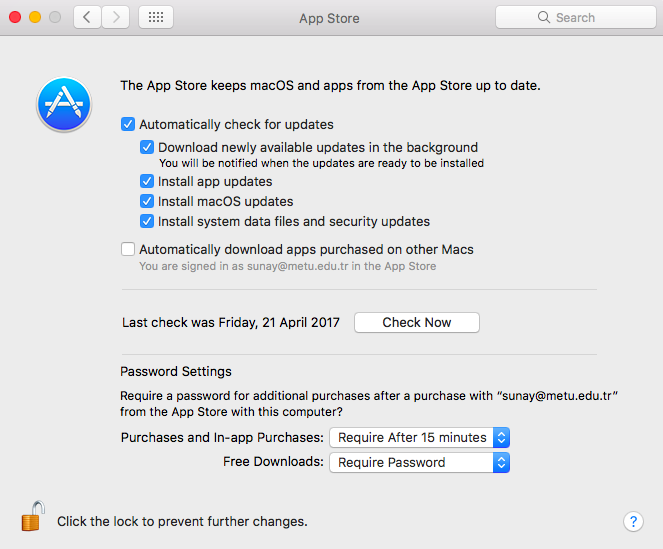Open Purchases and In-app Purchases dropdown
663x549 pixels.
click(419, 437)
